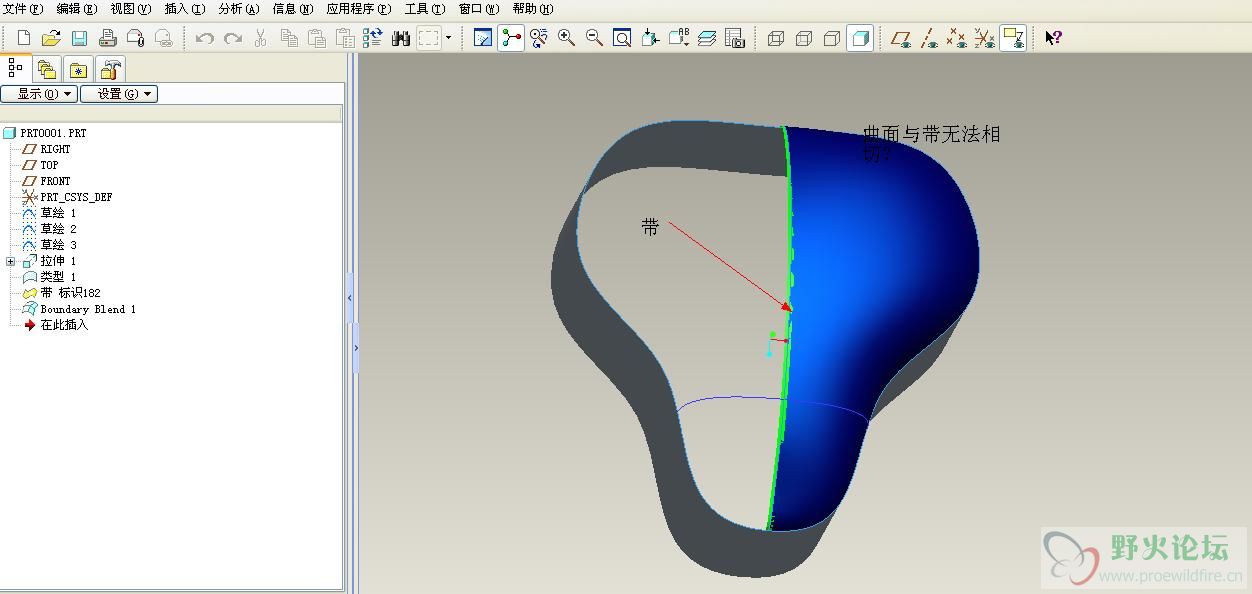Send the model as an email attachment
Screen dimensions: 1252x594
[135, 38]
